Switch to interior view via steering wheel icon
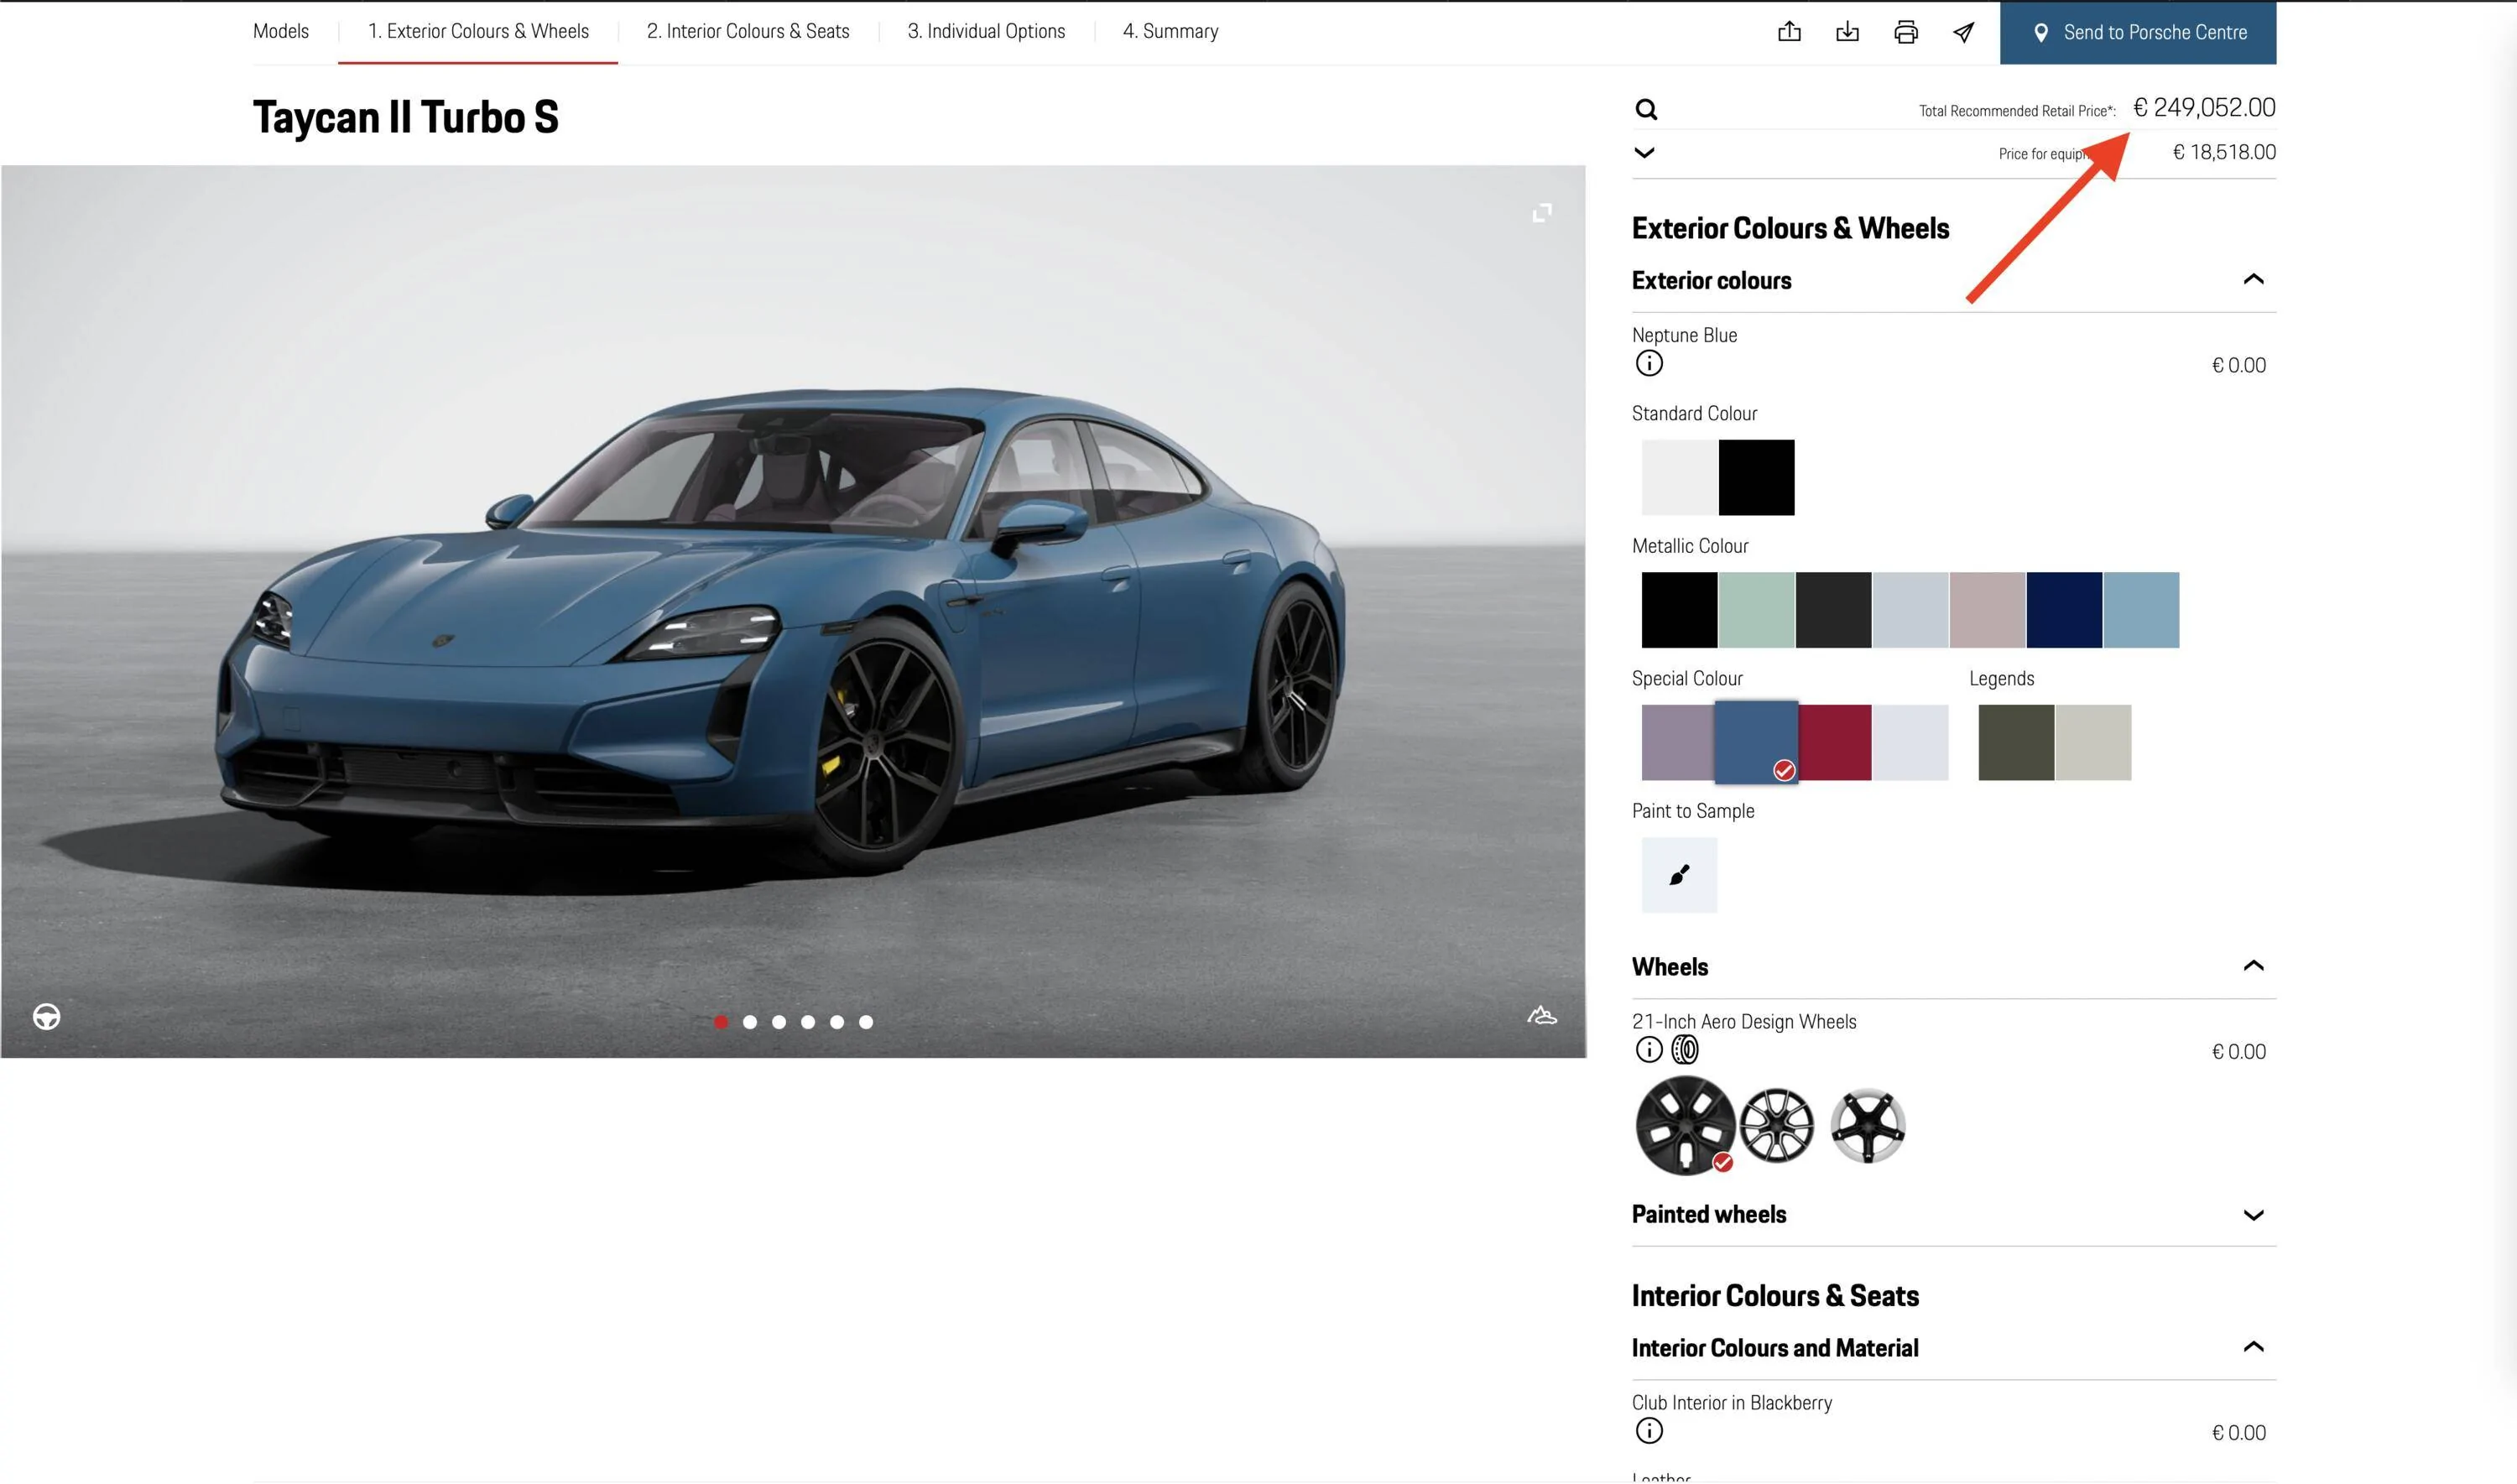This screenshot has width=2517, height=1484. (x=46, y=1016)
